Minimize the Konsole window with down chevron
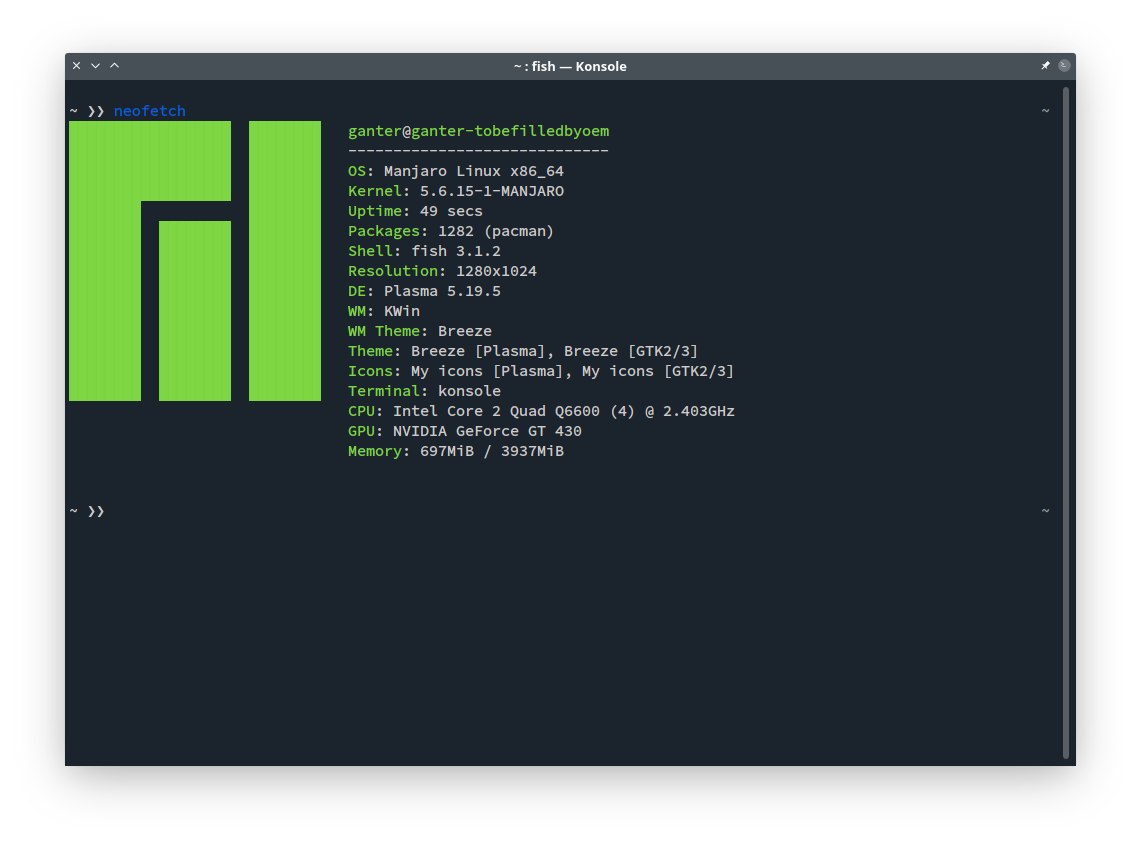The height and width of the screenshot is (843, 1141). (95, 66)
